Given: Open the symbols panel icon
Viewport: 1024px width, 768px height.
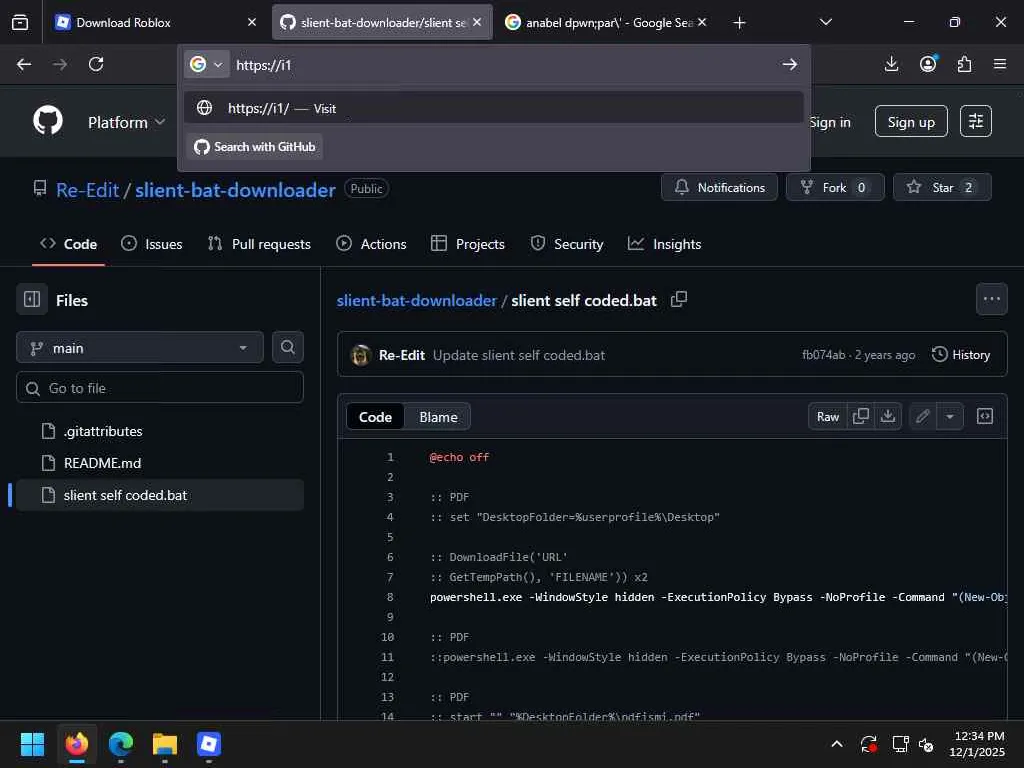Looking at the screenshot, I should click(x=985, y=416).
